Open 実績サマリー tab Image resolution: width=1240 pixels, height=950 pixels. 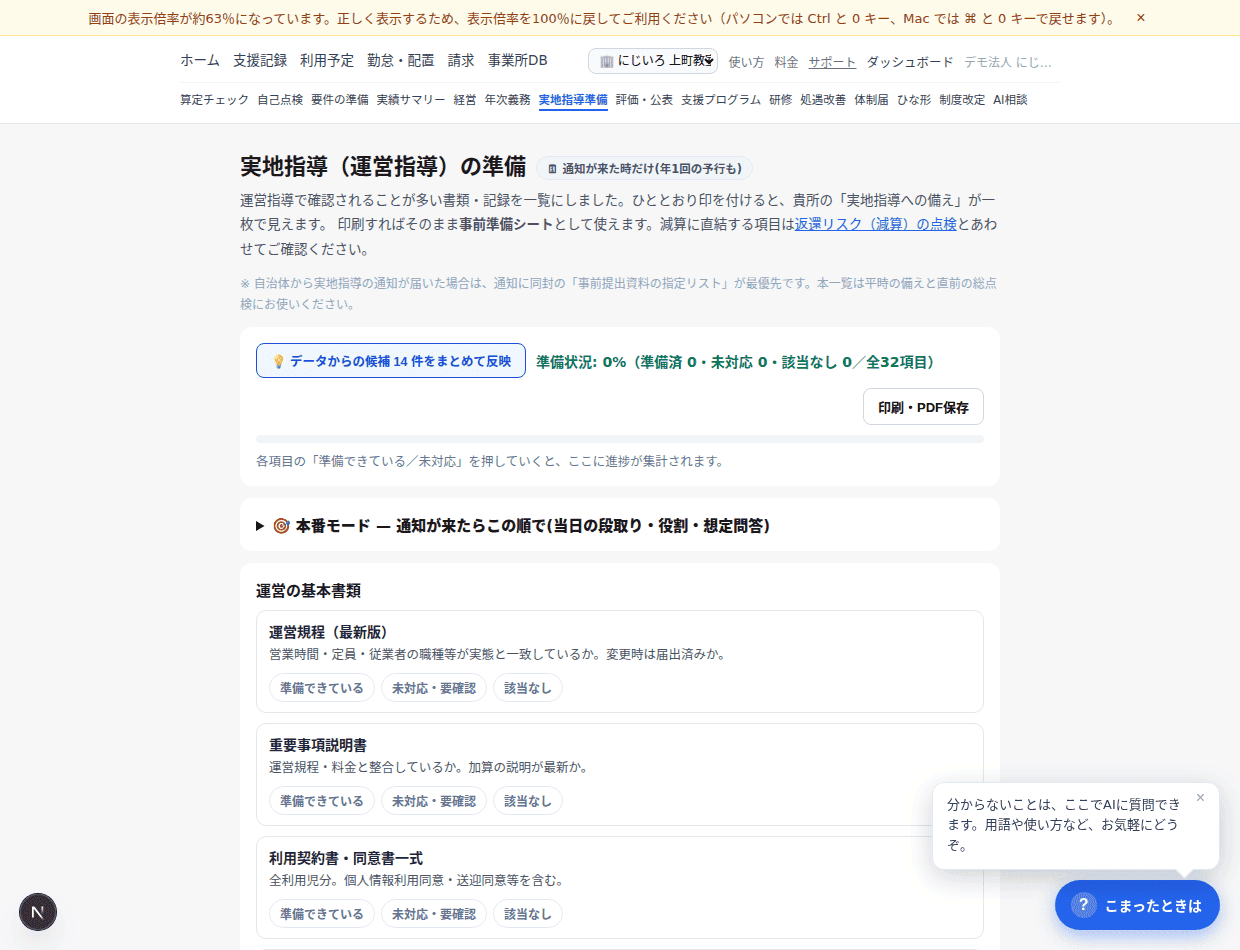pyautogui.click(x=411, y=100)
